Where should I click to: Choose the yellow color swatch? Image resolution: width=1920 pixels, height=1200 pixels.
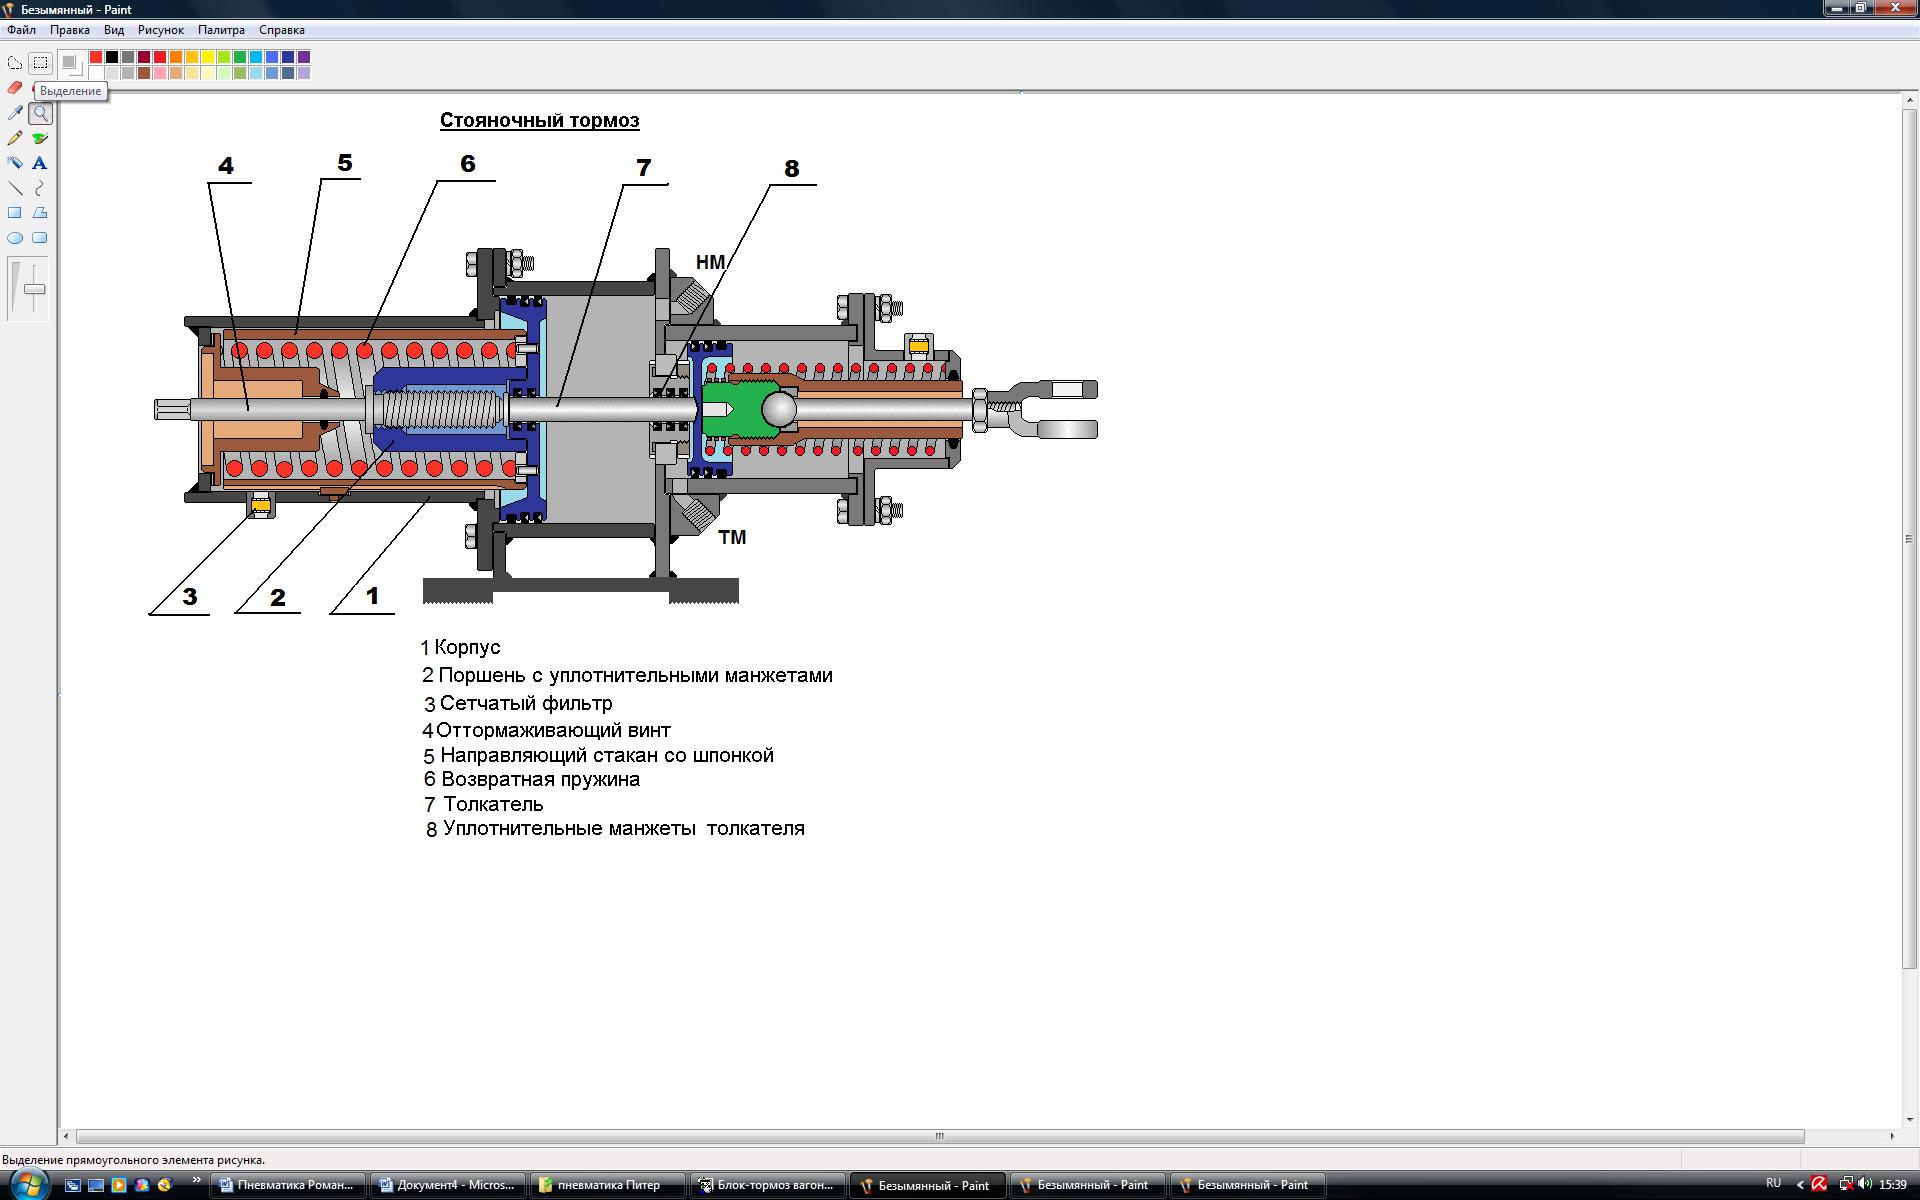pos(208,57)
